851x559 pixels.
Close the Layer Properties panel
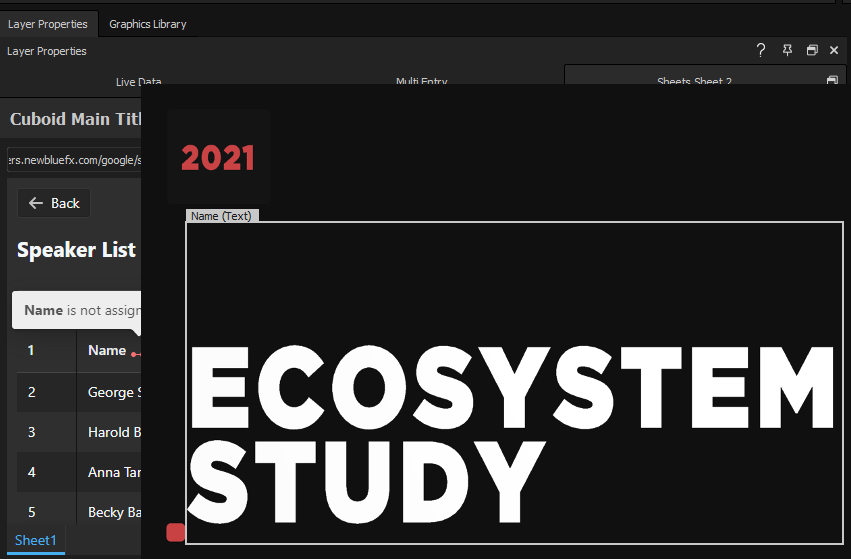click(x=834, y=50)
